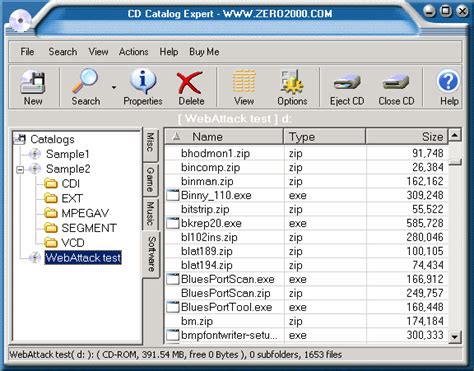Viewport: 474px width, 371px height.
Task: Click the EXT folder icon
Action: click(x=51, y=198)
